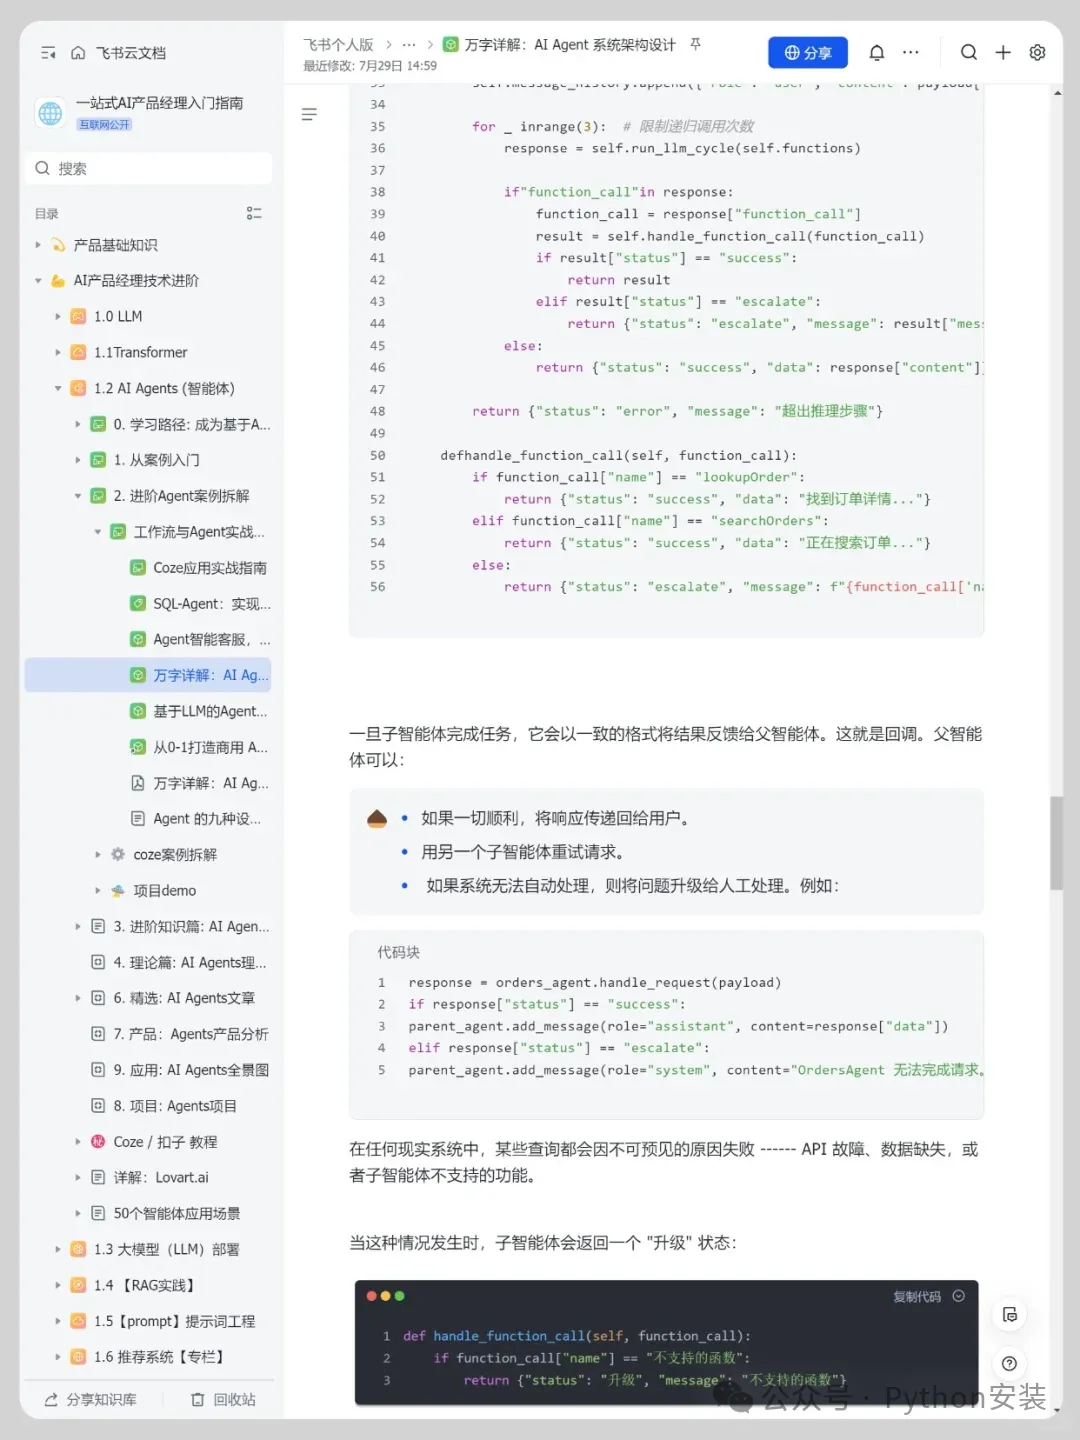The height and width of the screenshot is (1440, 1080).
Task: Click the PDF icon beside second 万字详解
Action: [x=138, y=783]
